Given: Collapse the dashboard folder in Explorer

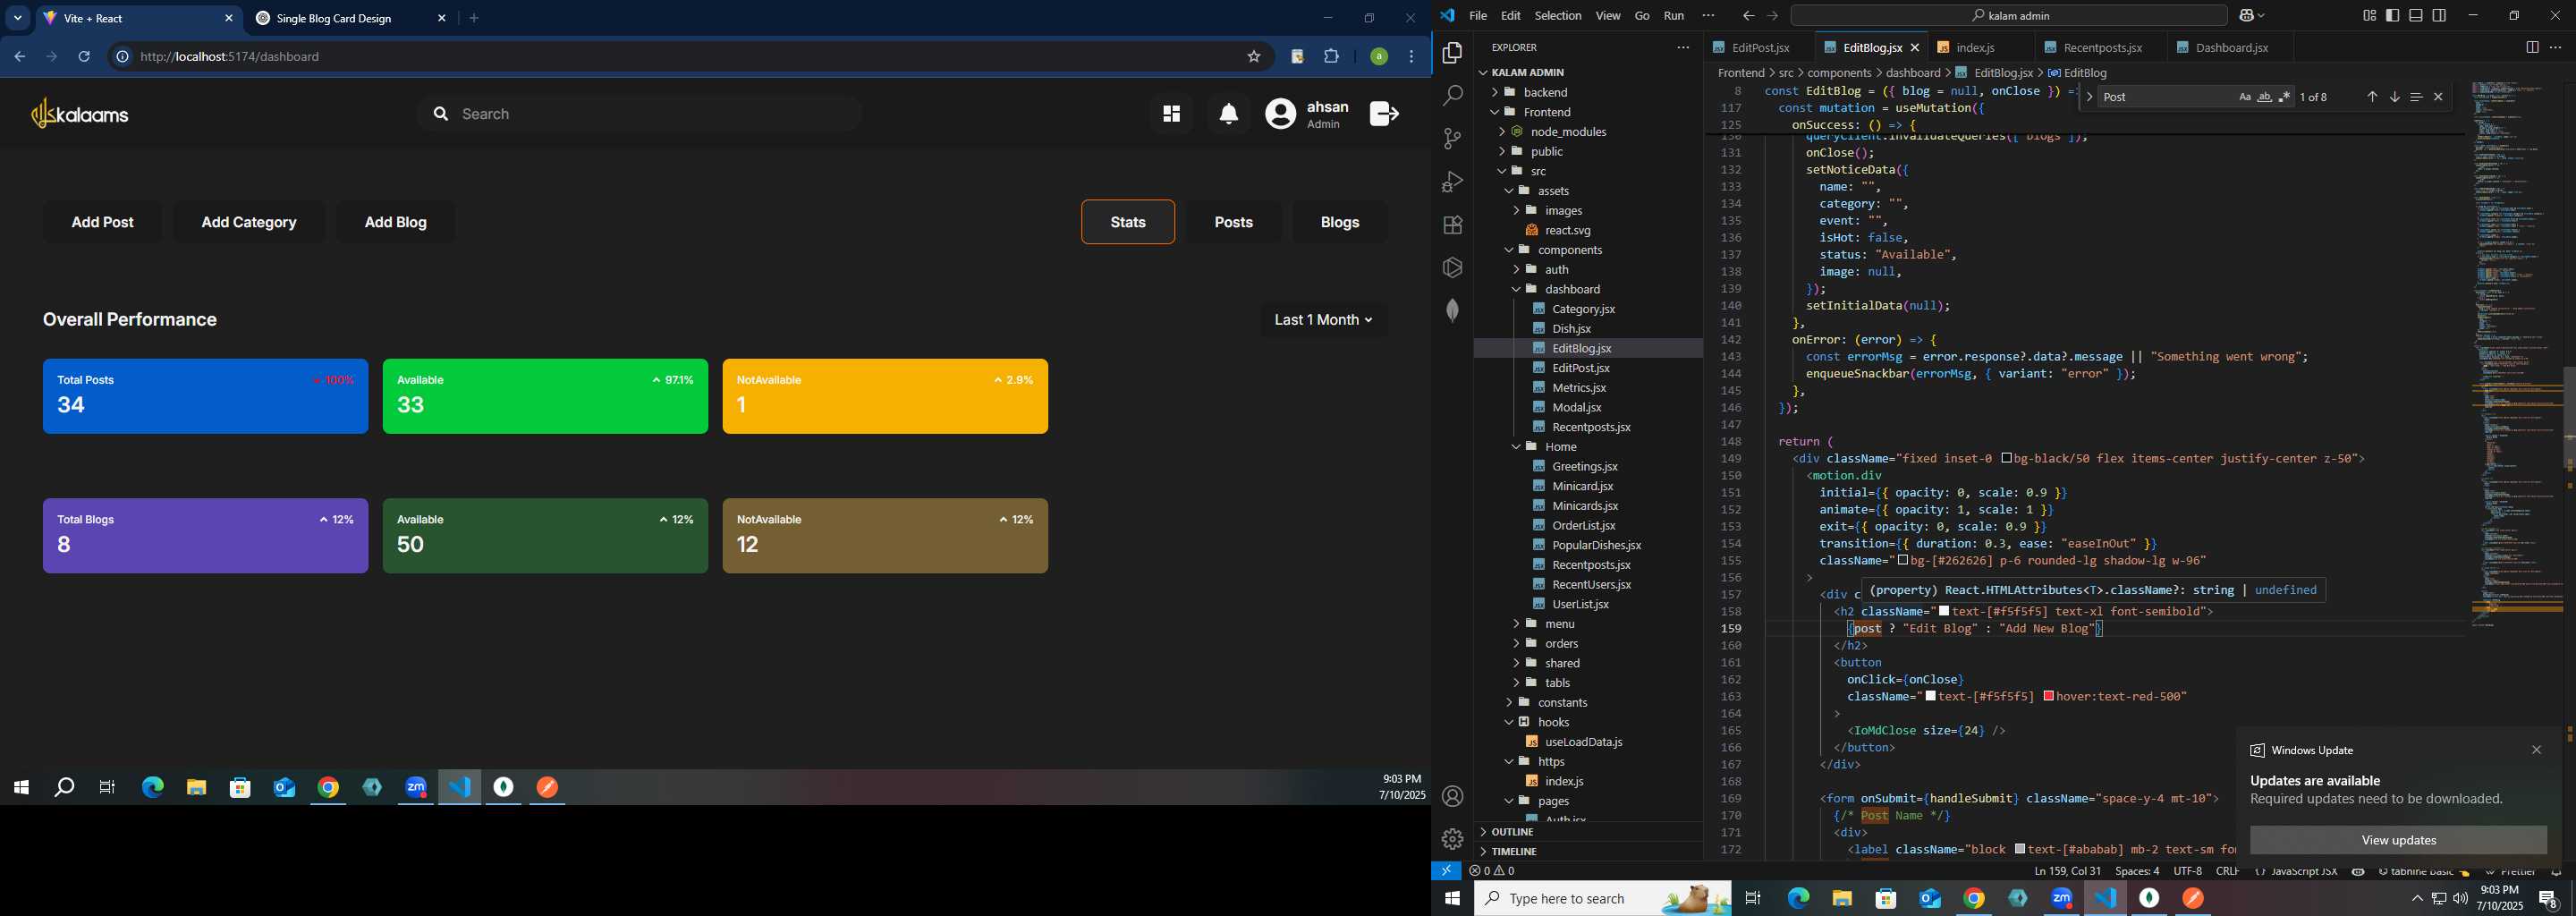Looking at the screenshot, I should click(1517, 289).
